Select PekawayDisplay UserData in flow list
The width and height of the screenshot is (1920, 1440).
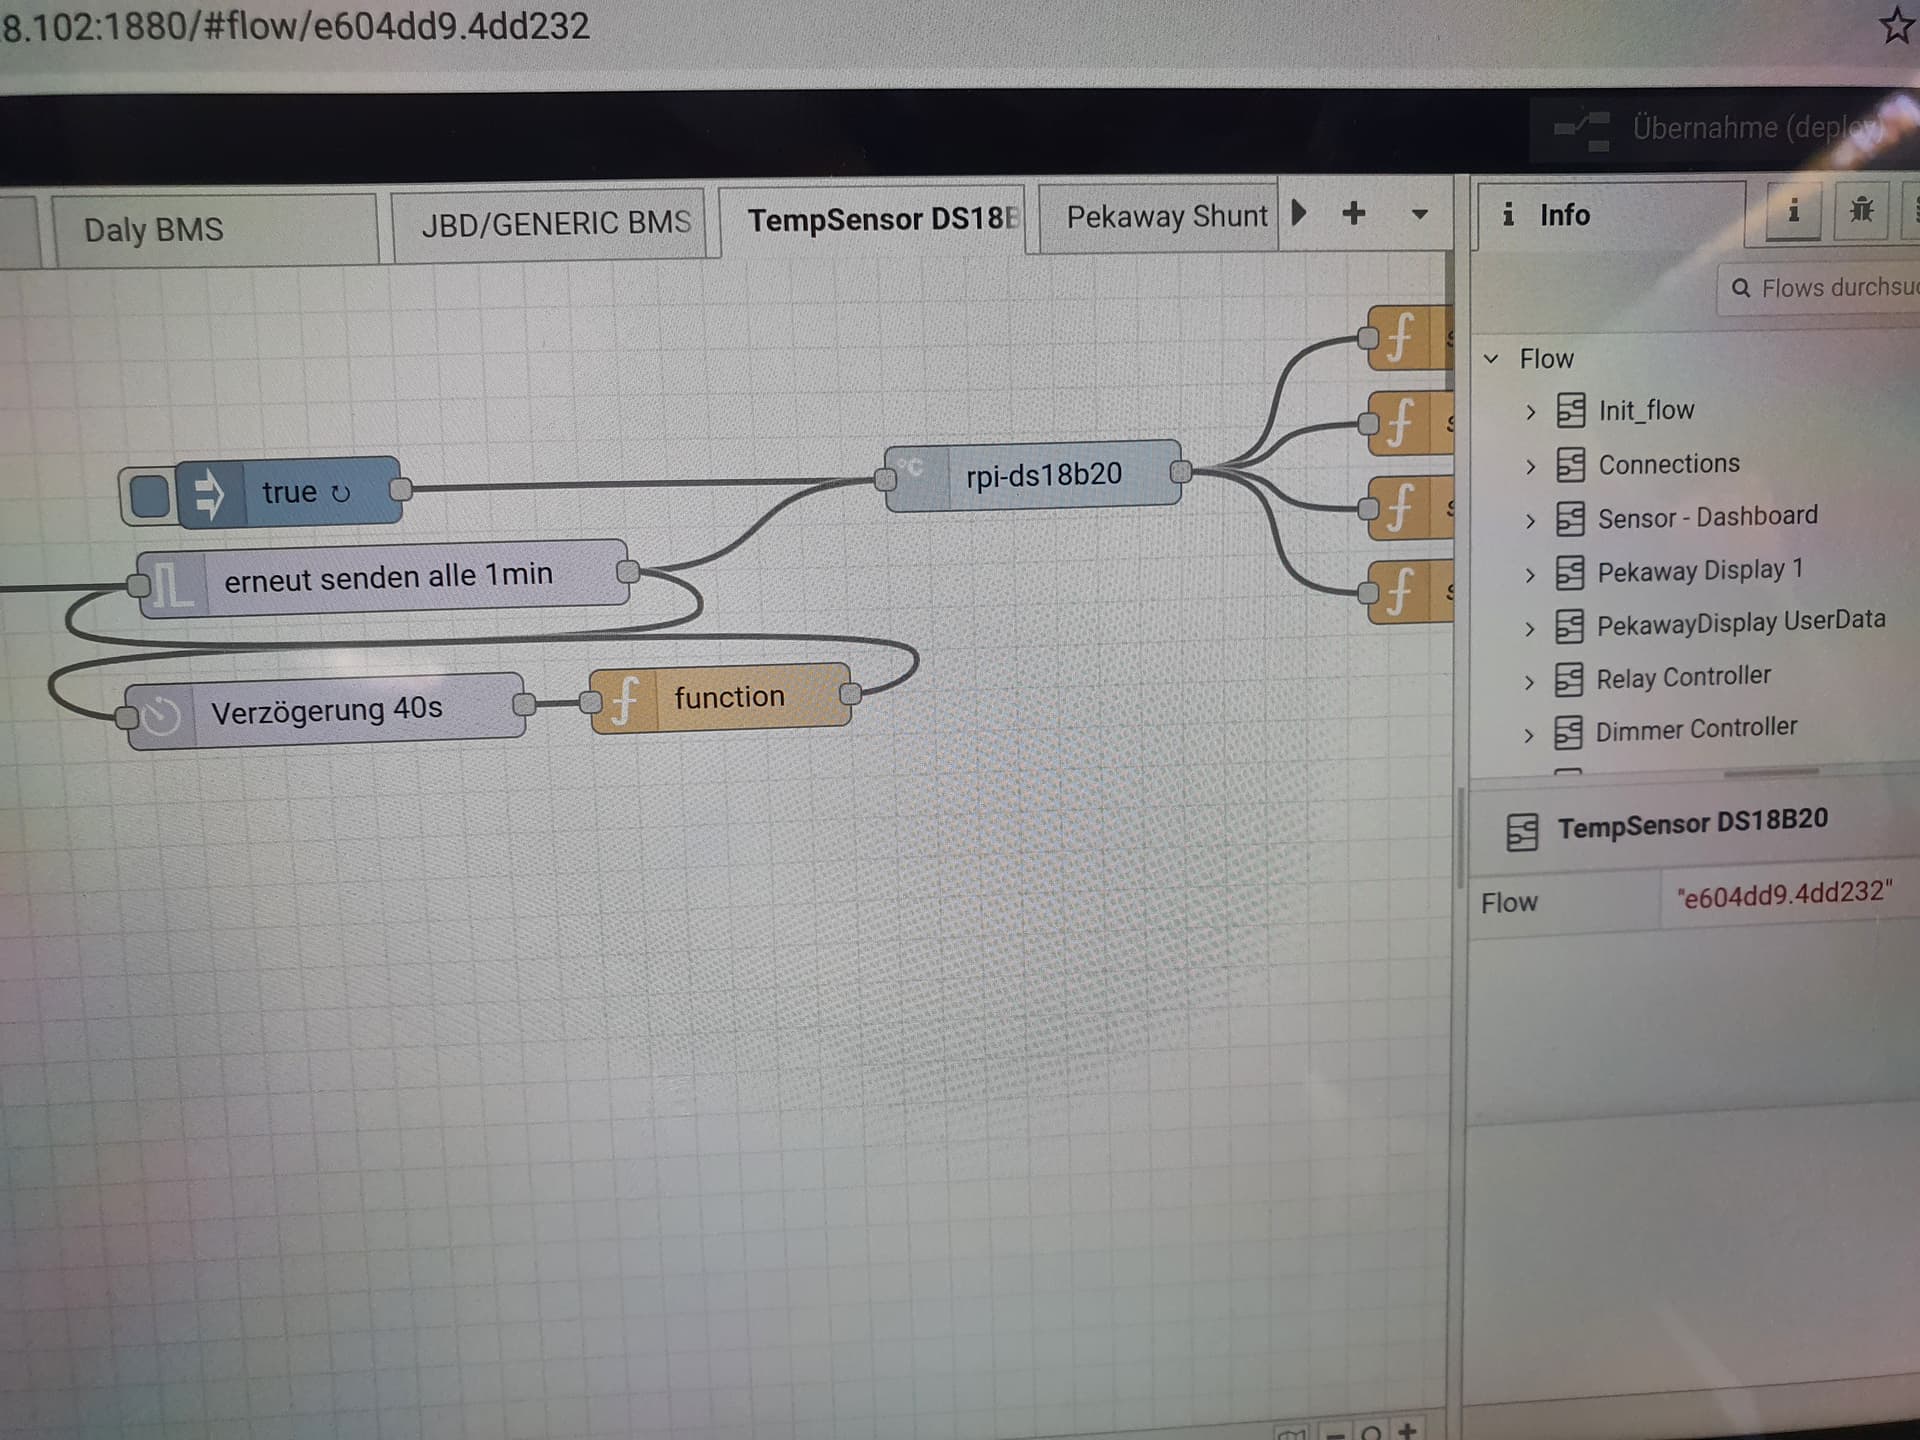[x=1741, y=623]
